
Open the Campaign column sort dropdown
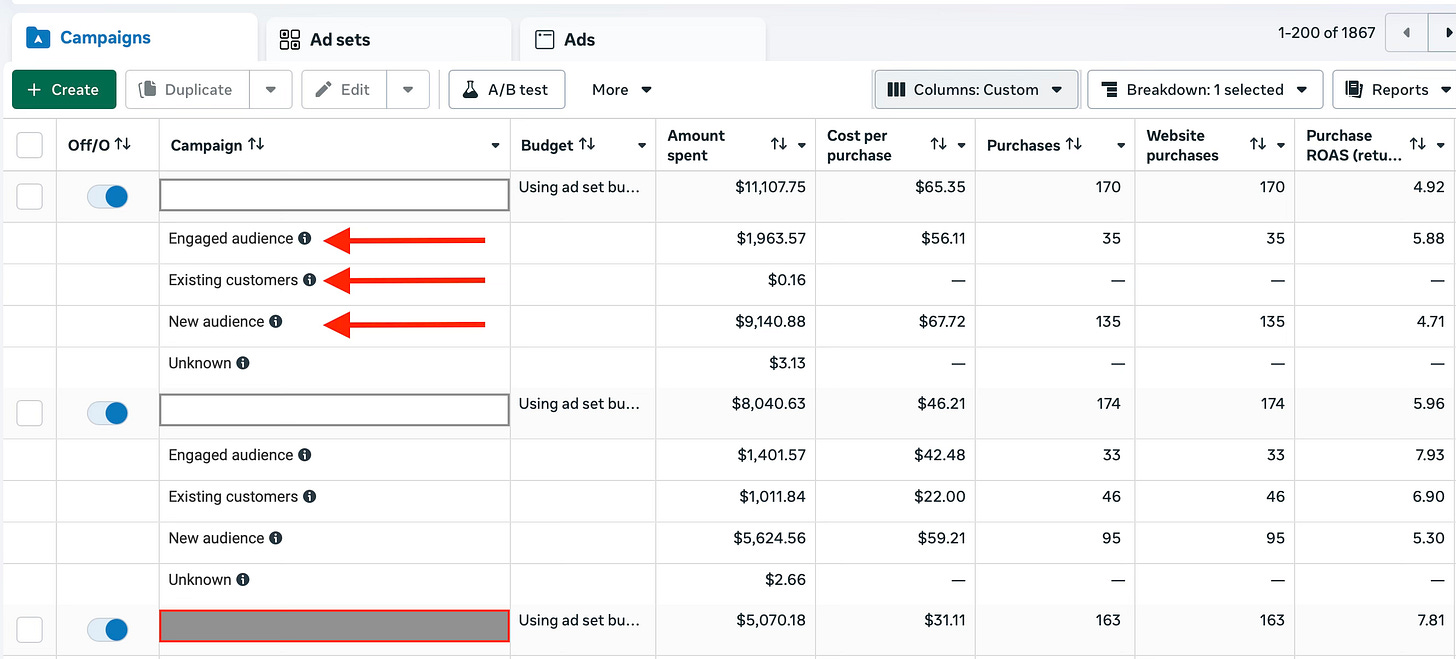[x=495, y=145]
